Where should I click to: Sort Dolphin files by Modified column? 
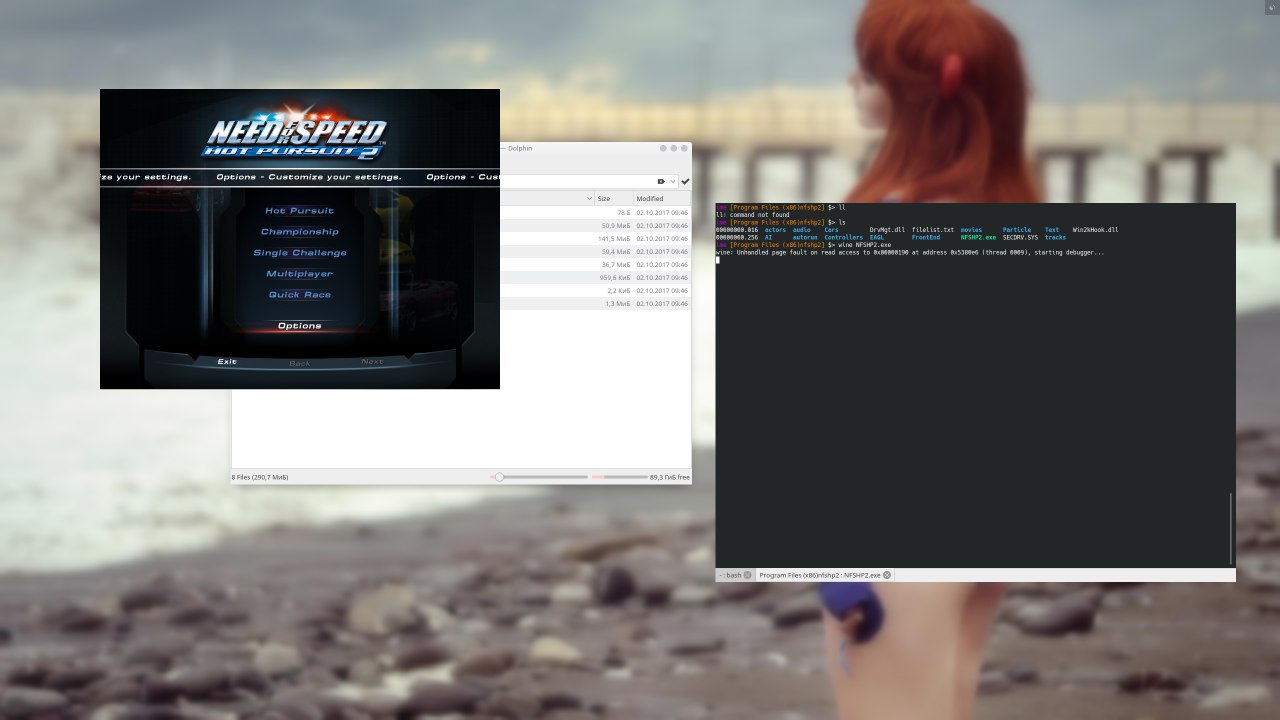click(x=662, y=199)
